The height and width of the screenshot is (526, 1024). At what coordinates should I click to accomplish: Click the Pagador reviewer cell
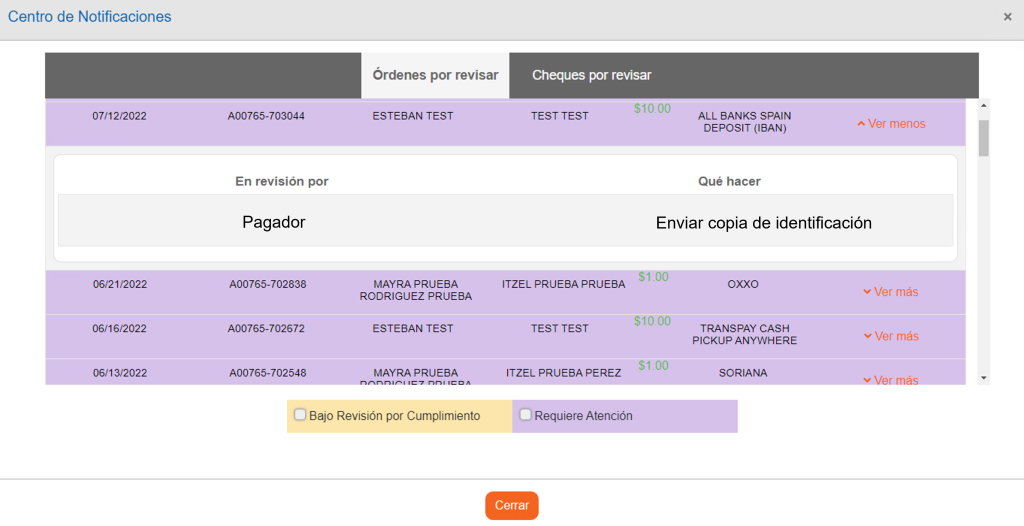click(x=273, y=223)
